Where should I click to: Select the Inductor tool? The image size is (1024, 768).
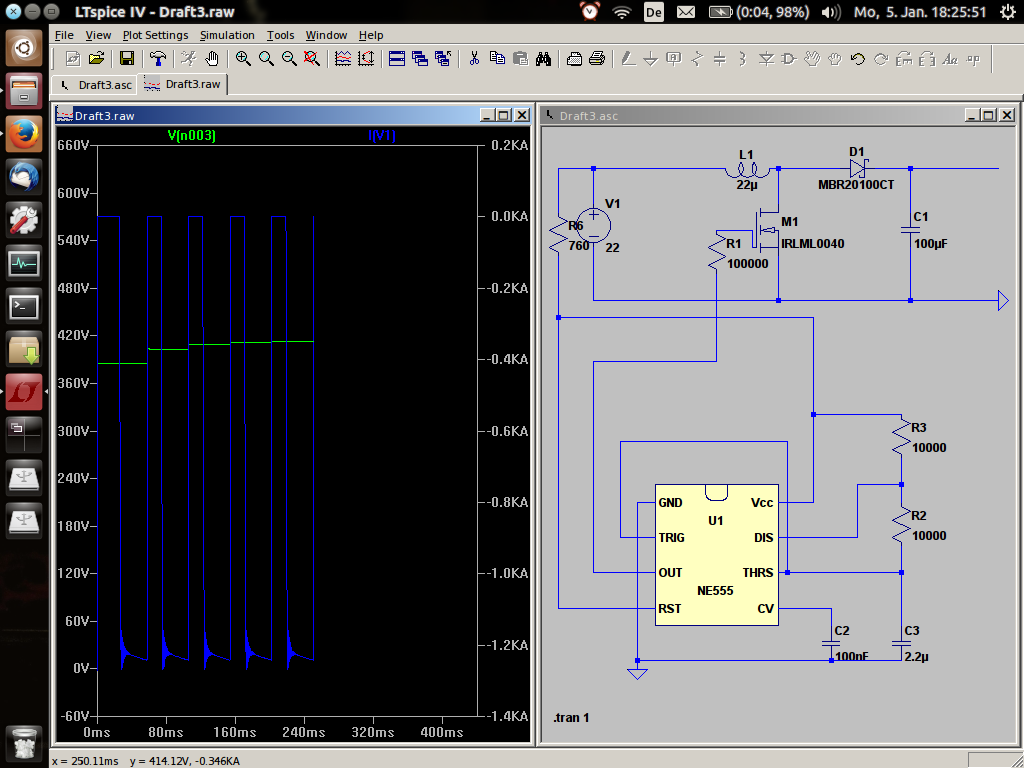743,59
